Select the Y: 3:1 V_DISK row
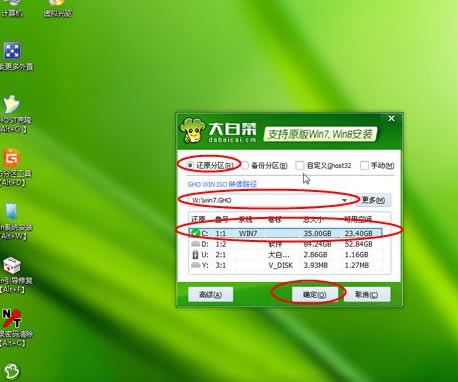458x382 pixels. tap(286, 265)
